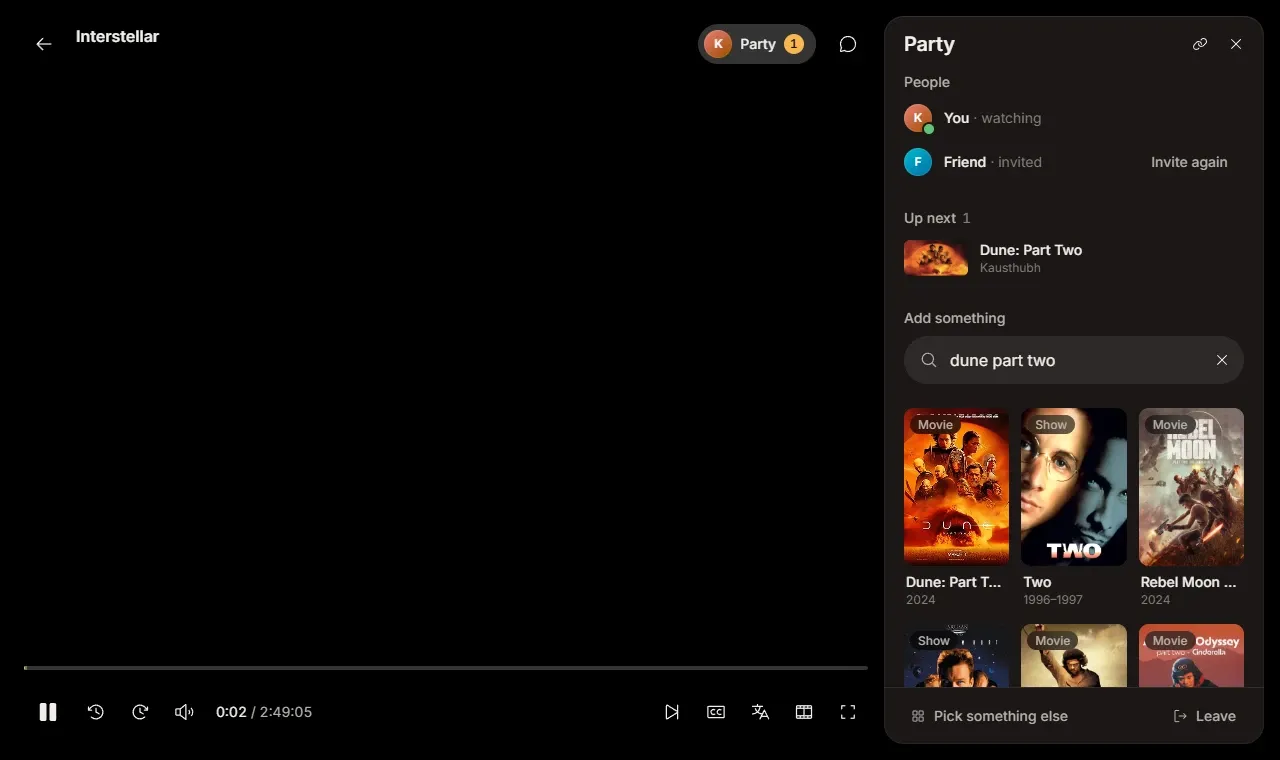Screen dimensions: 1280x760
Task: Pause the Interstellar playback
Action: point(48,712)
